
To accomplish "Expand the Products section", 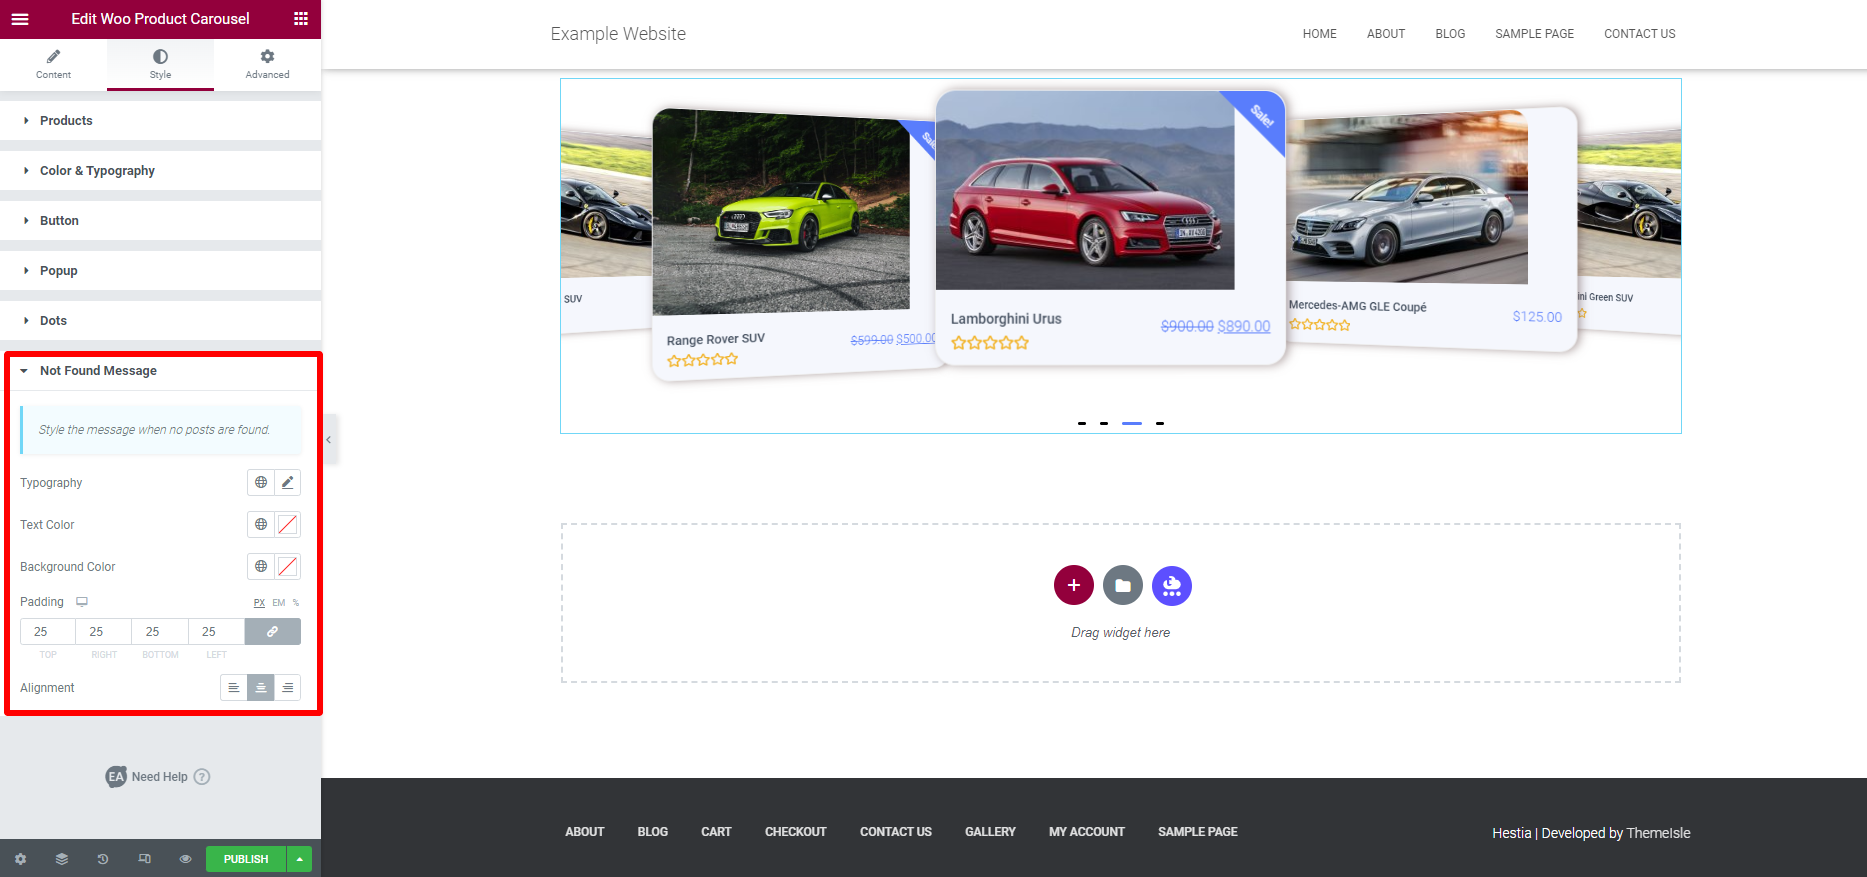I will point(160,120).
